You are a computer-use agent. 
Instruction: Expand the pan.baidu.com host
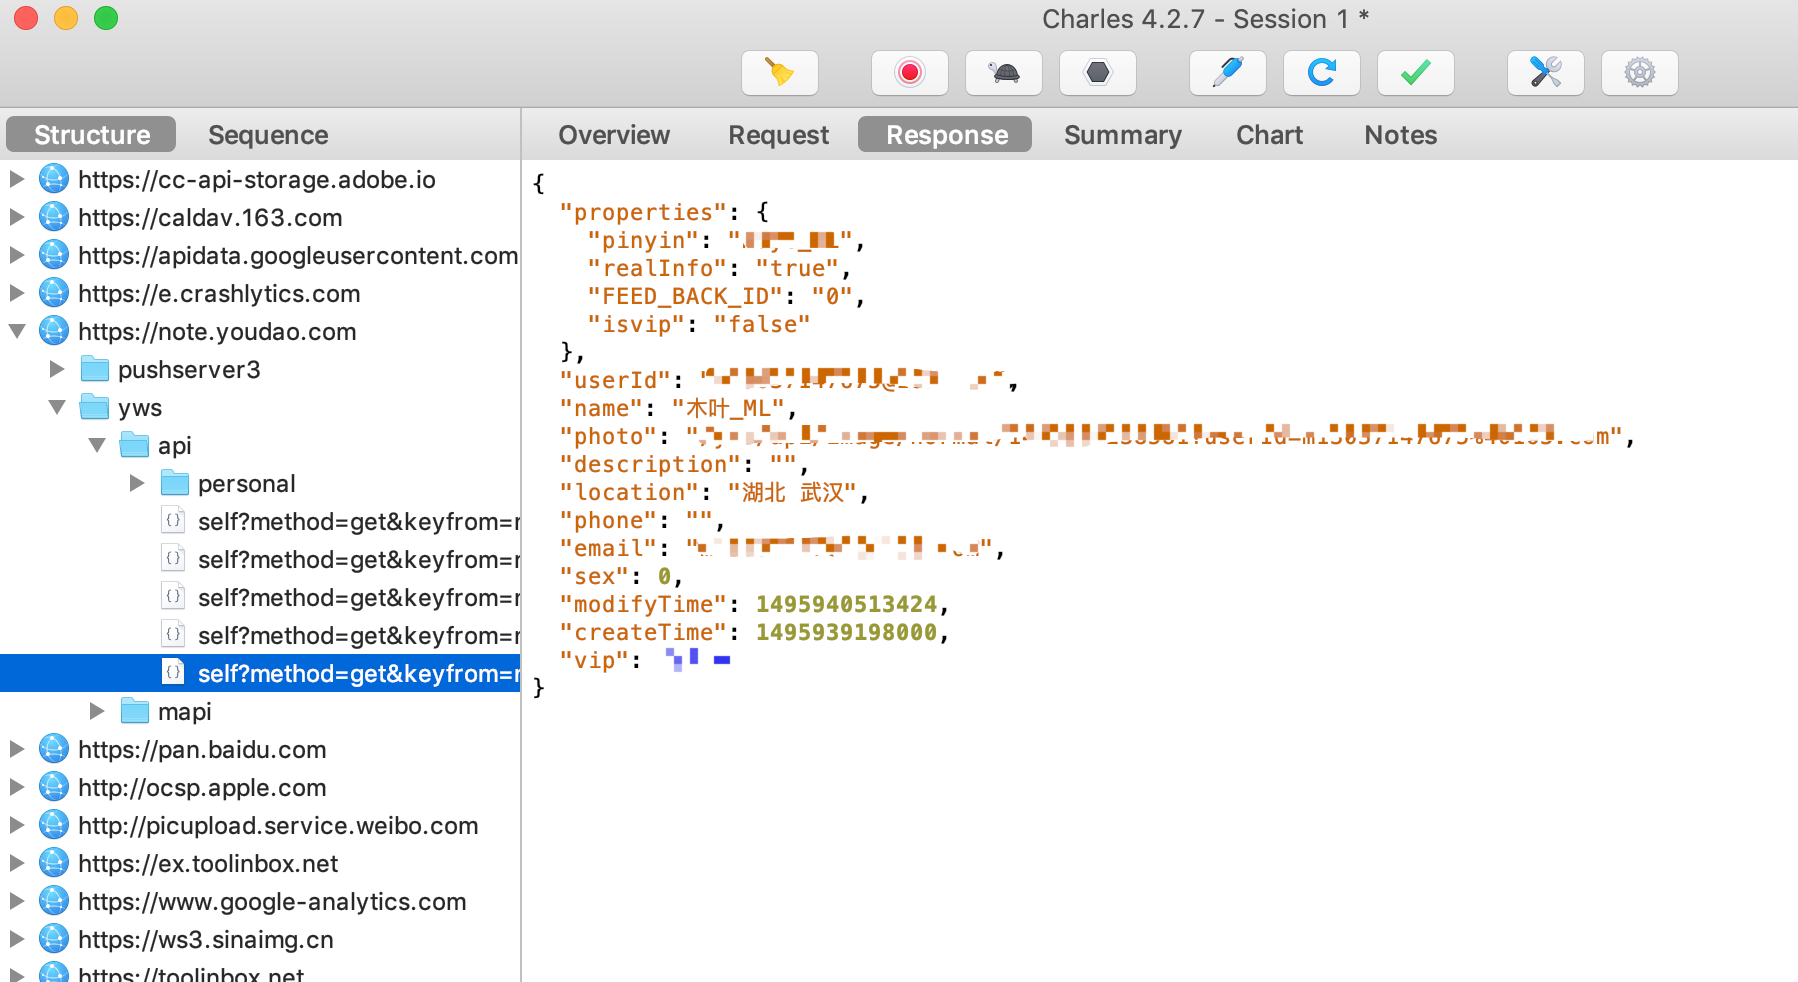coord(17,749)
